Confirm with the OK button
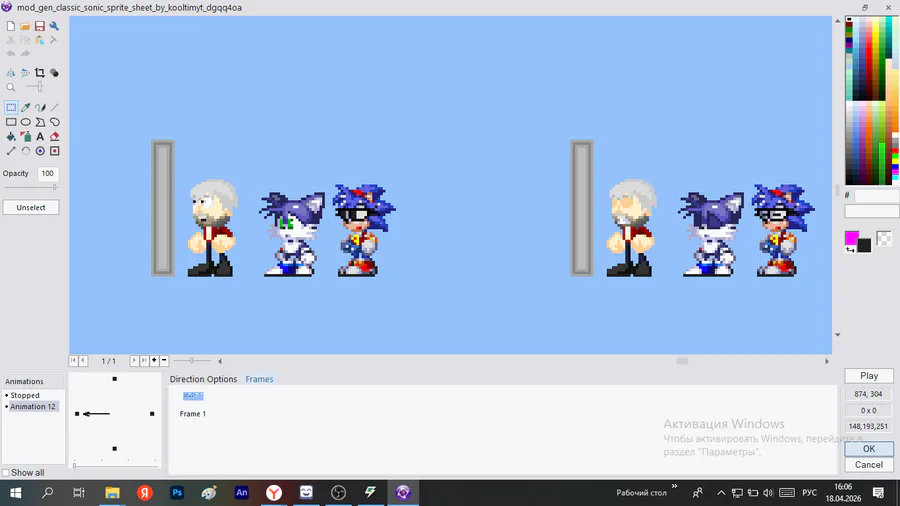900x506 pixels. pyautogui.click(x=869, y=449)
